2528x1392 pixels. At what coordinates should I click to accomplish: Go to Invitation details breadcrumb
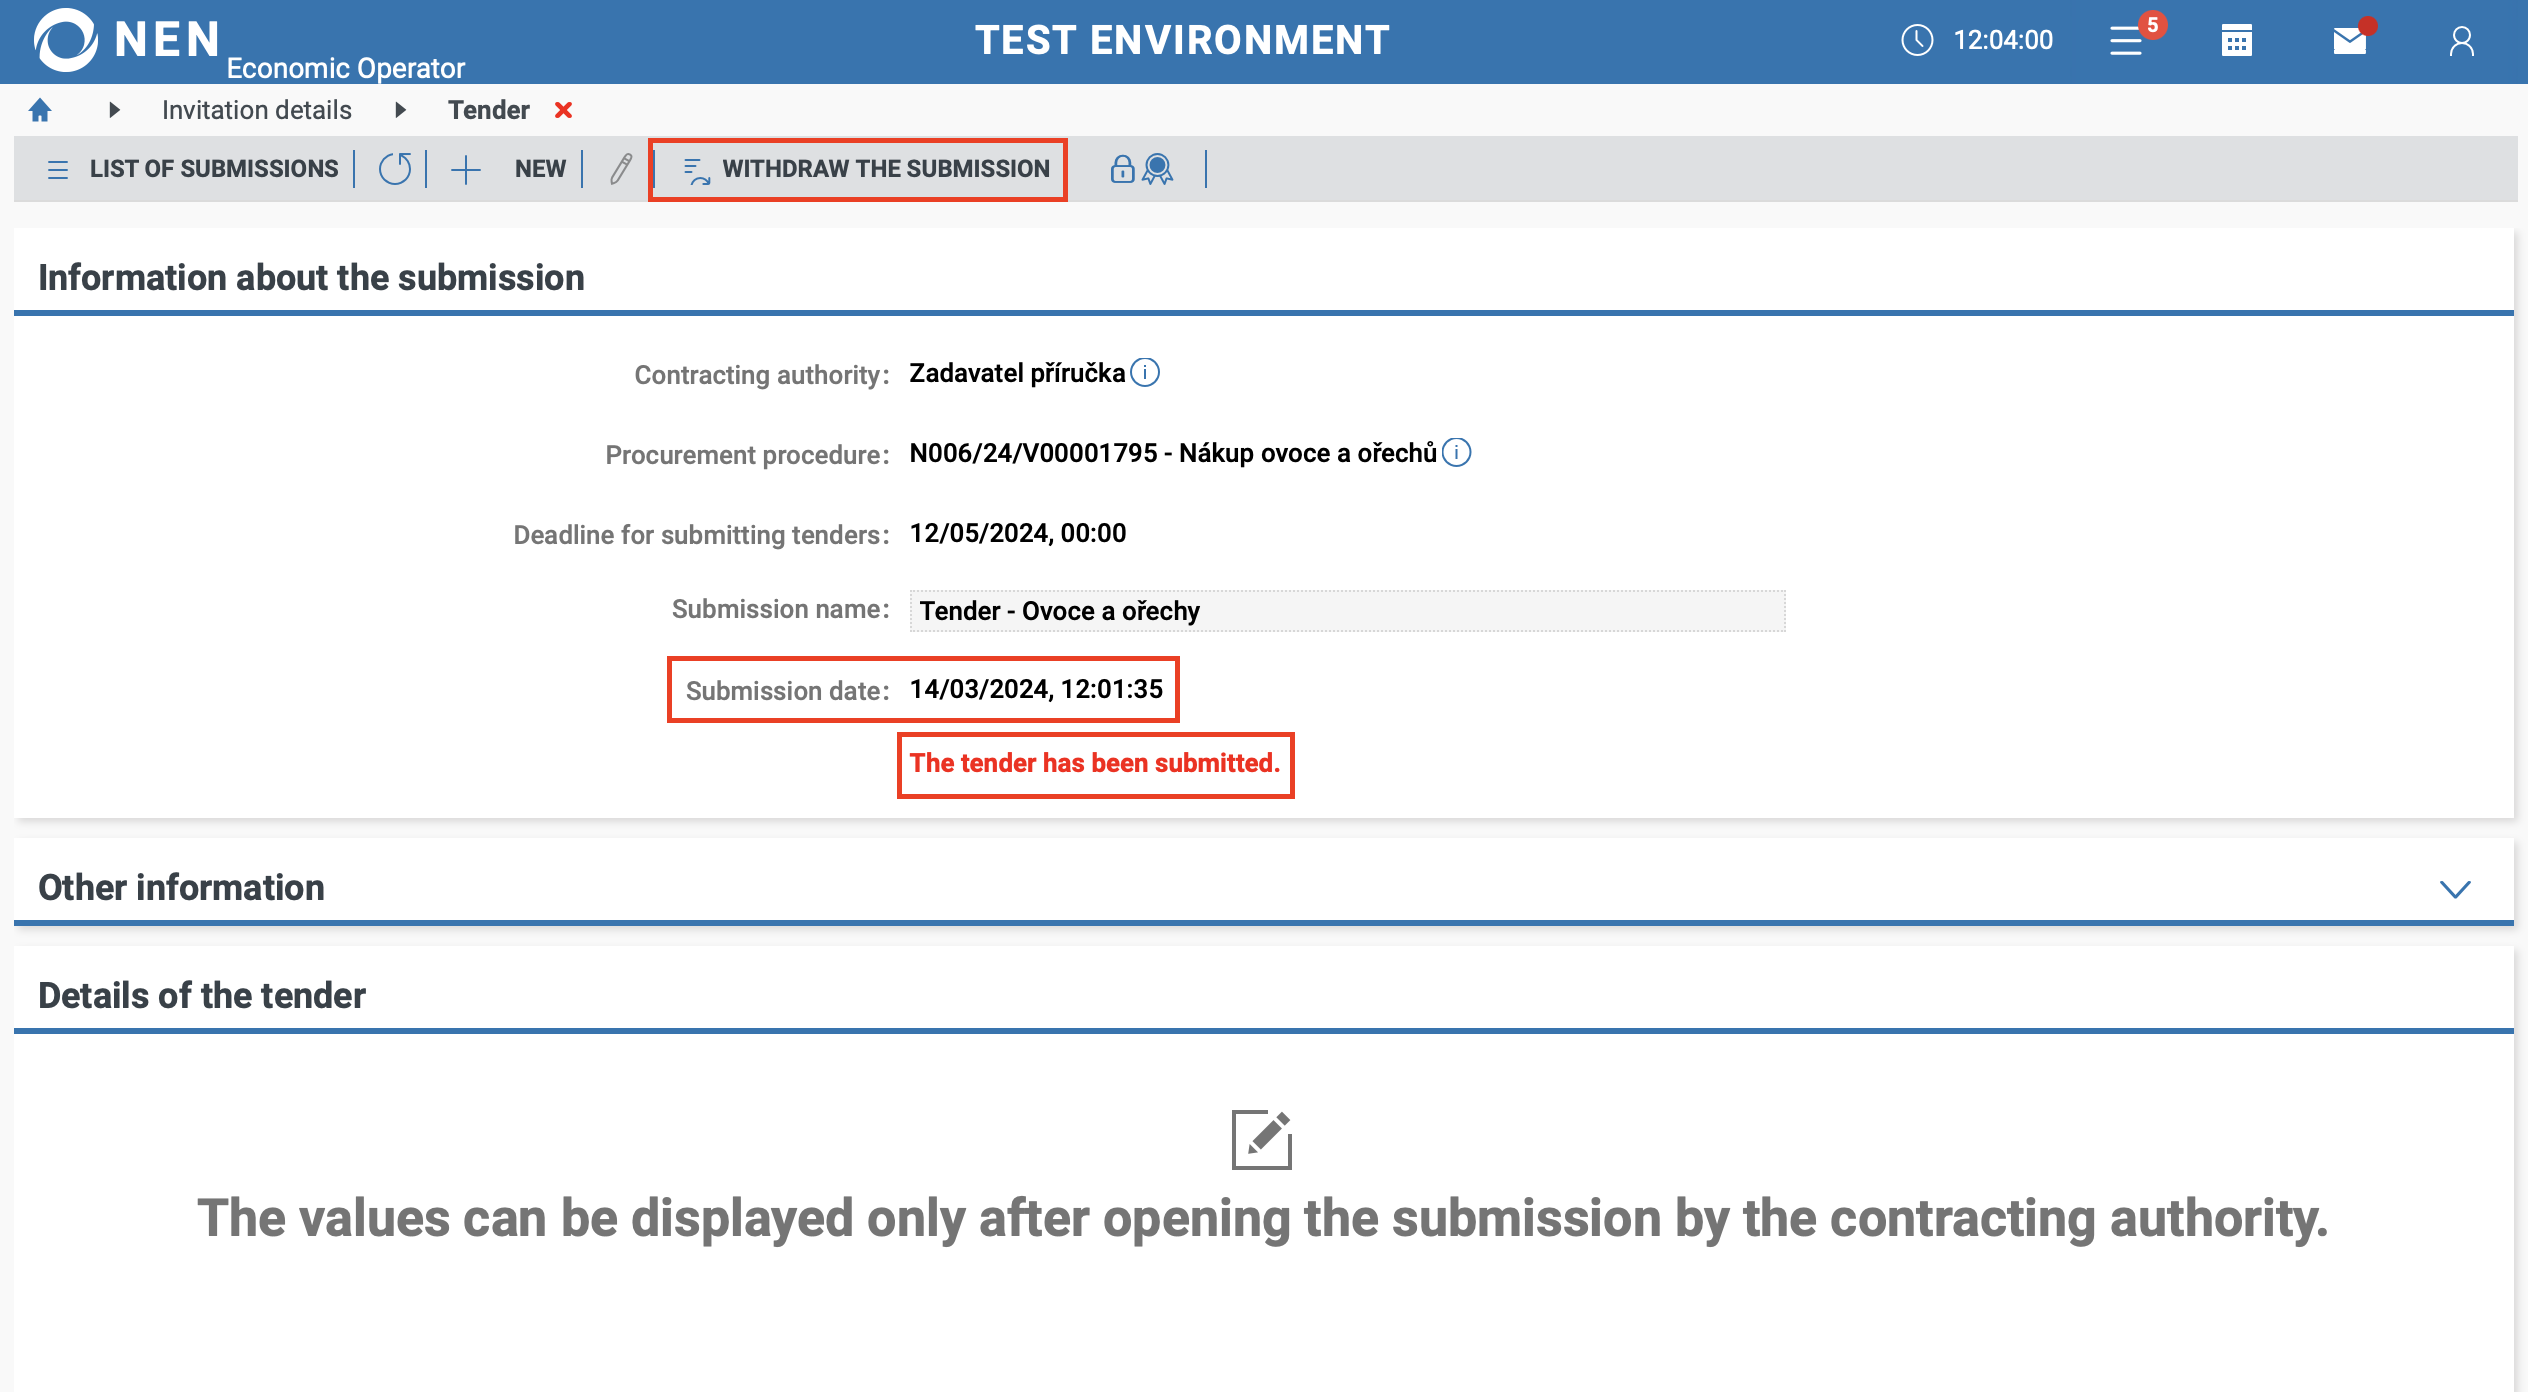[257, 110]
